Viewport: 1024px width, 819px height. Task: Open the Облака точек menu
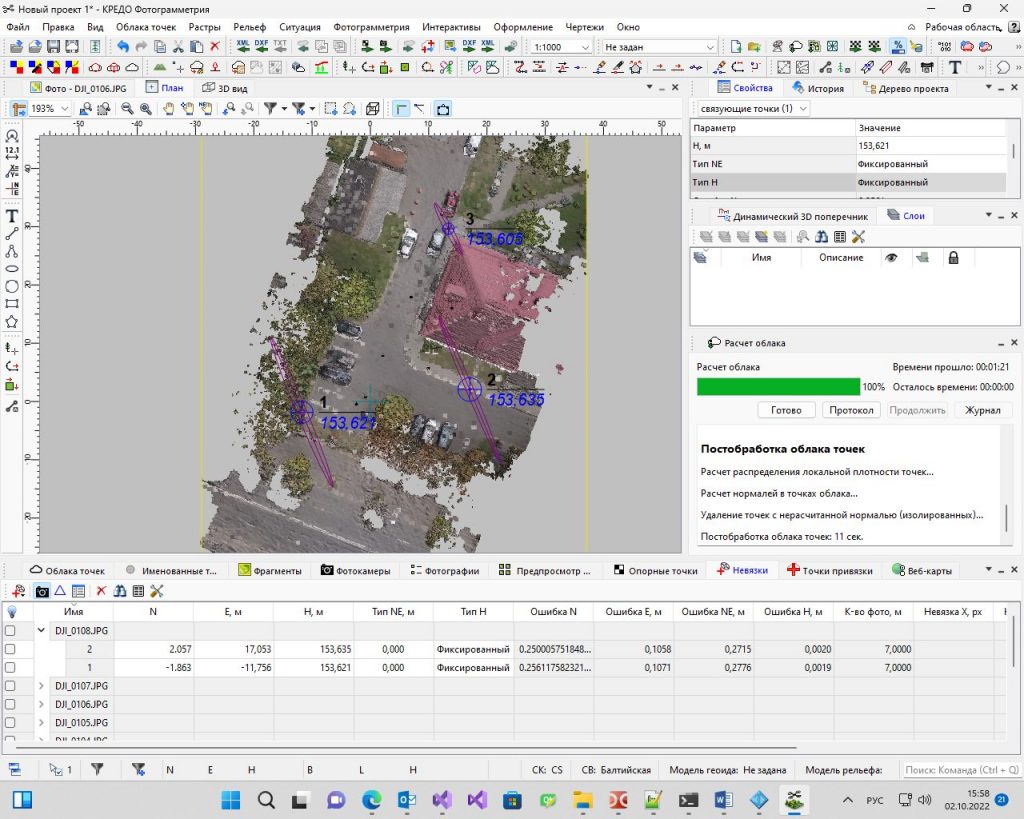[x=146, y=27]
